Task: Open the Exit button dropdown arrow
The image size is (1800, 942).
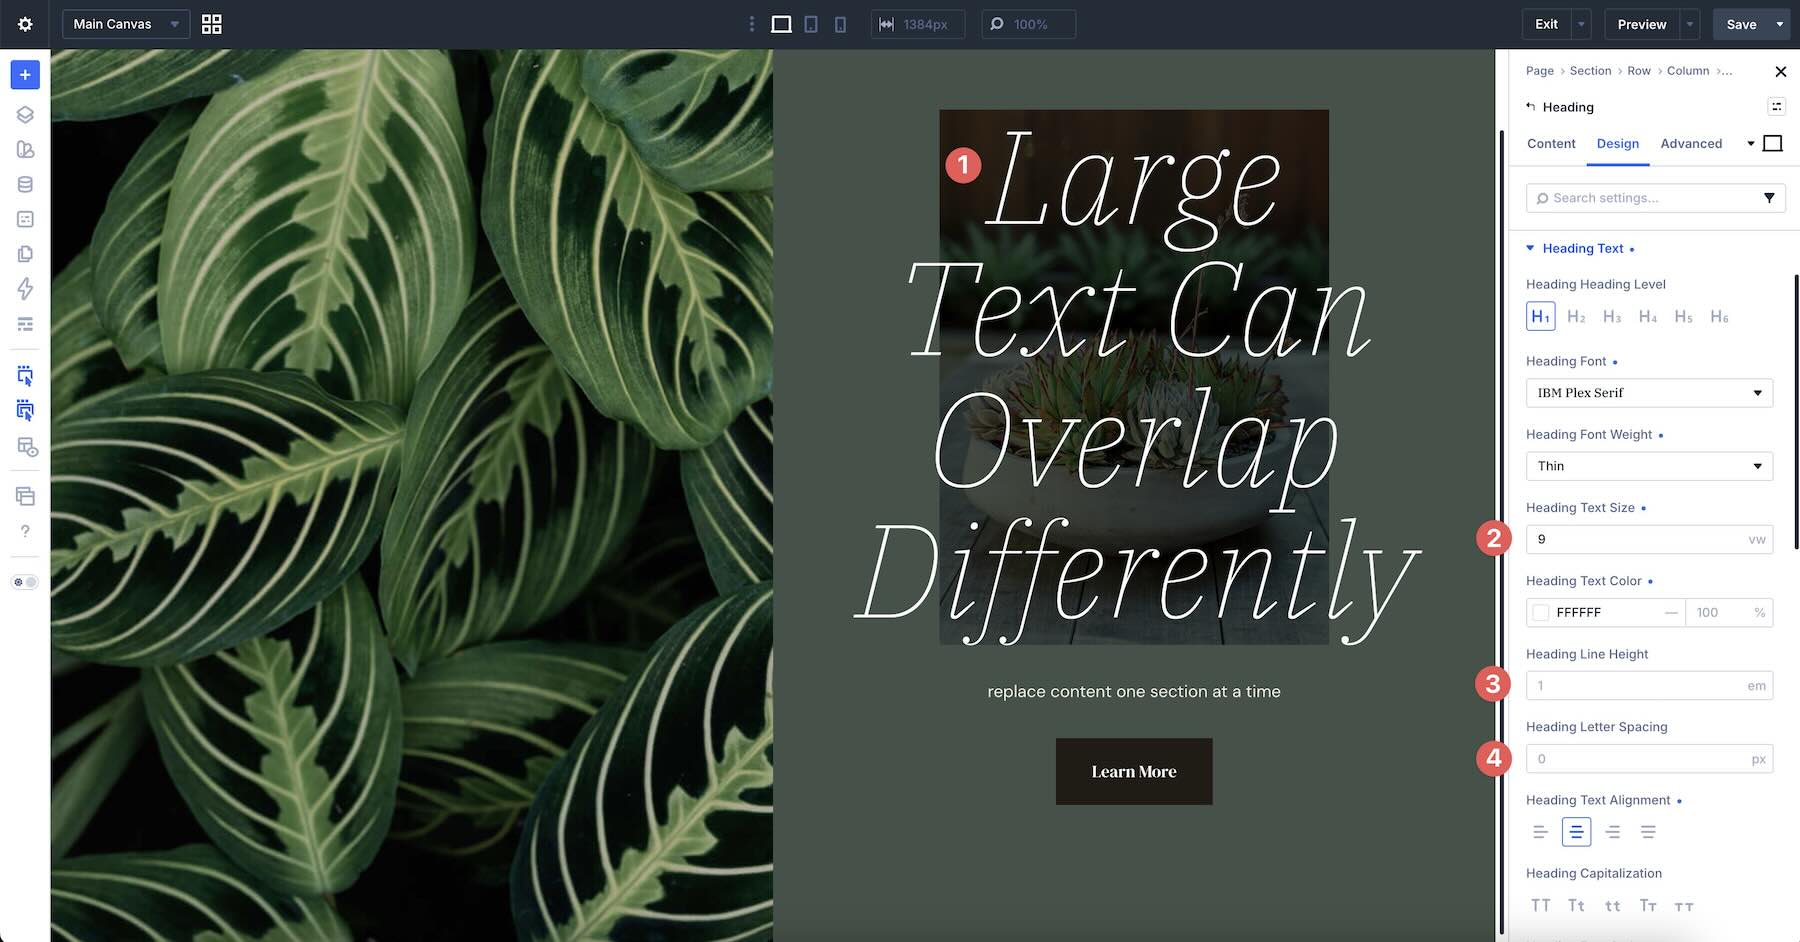Action: pyautogui.click(x=1581, y=24)
